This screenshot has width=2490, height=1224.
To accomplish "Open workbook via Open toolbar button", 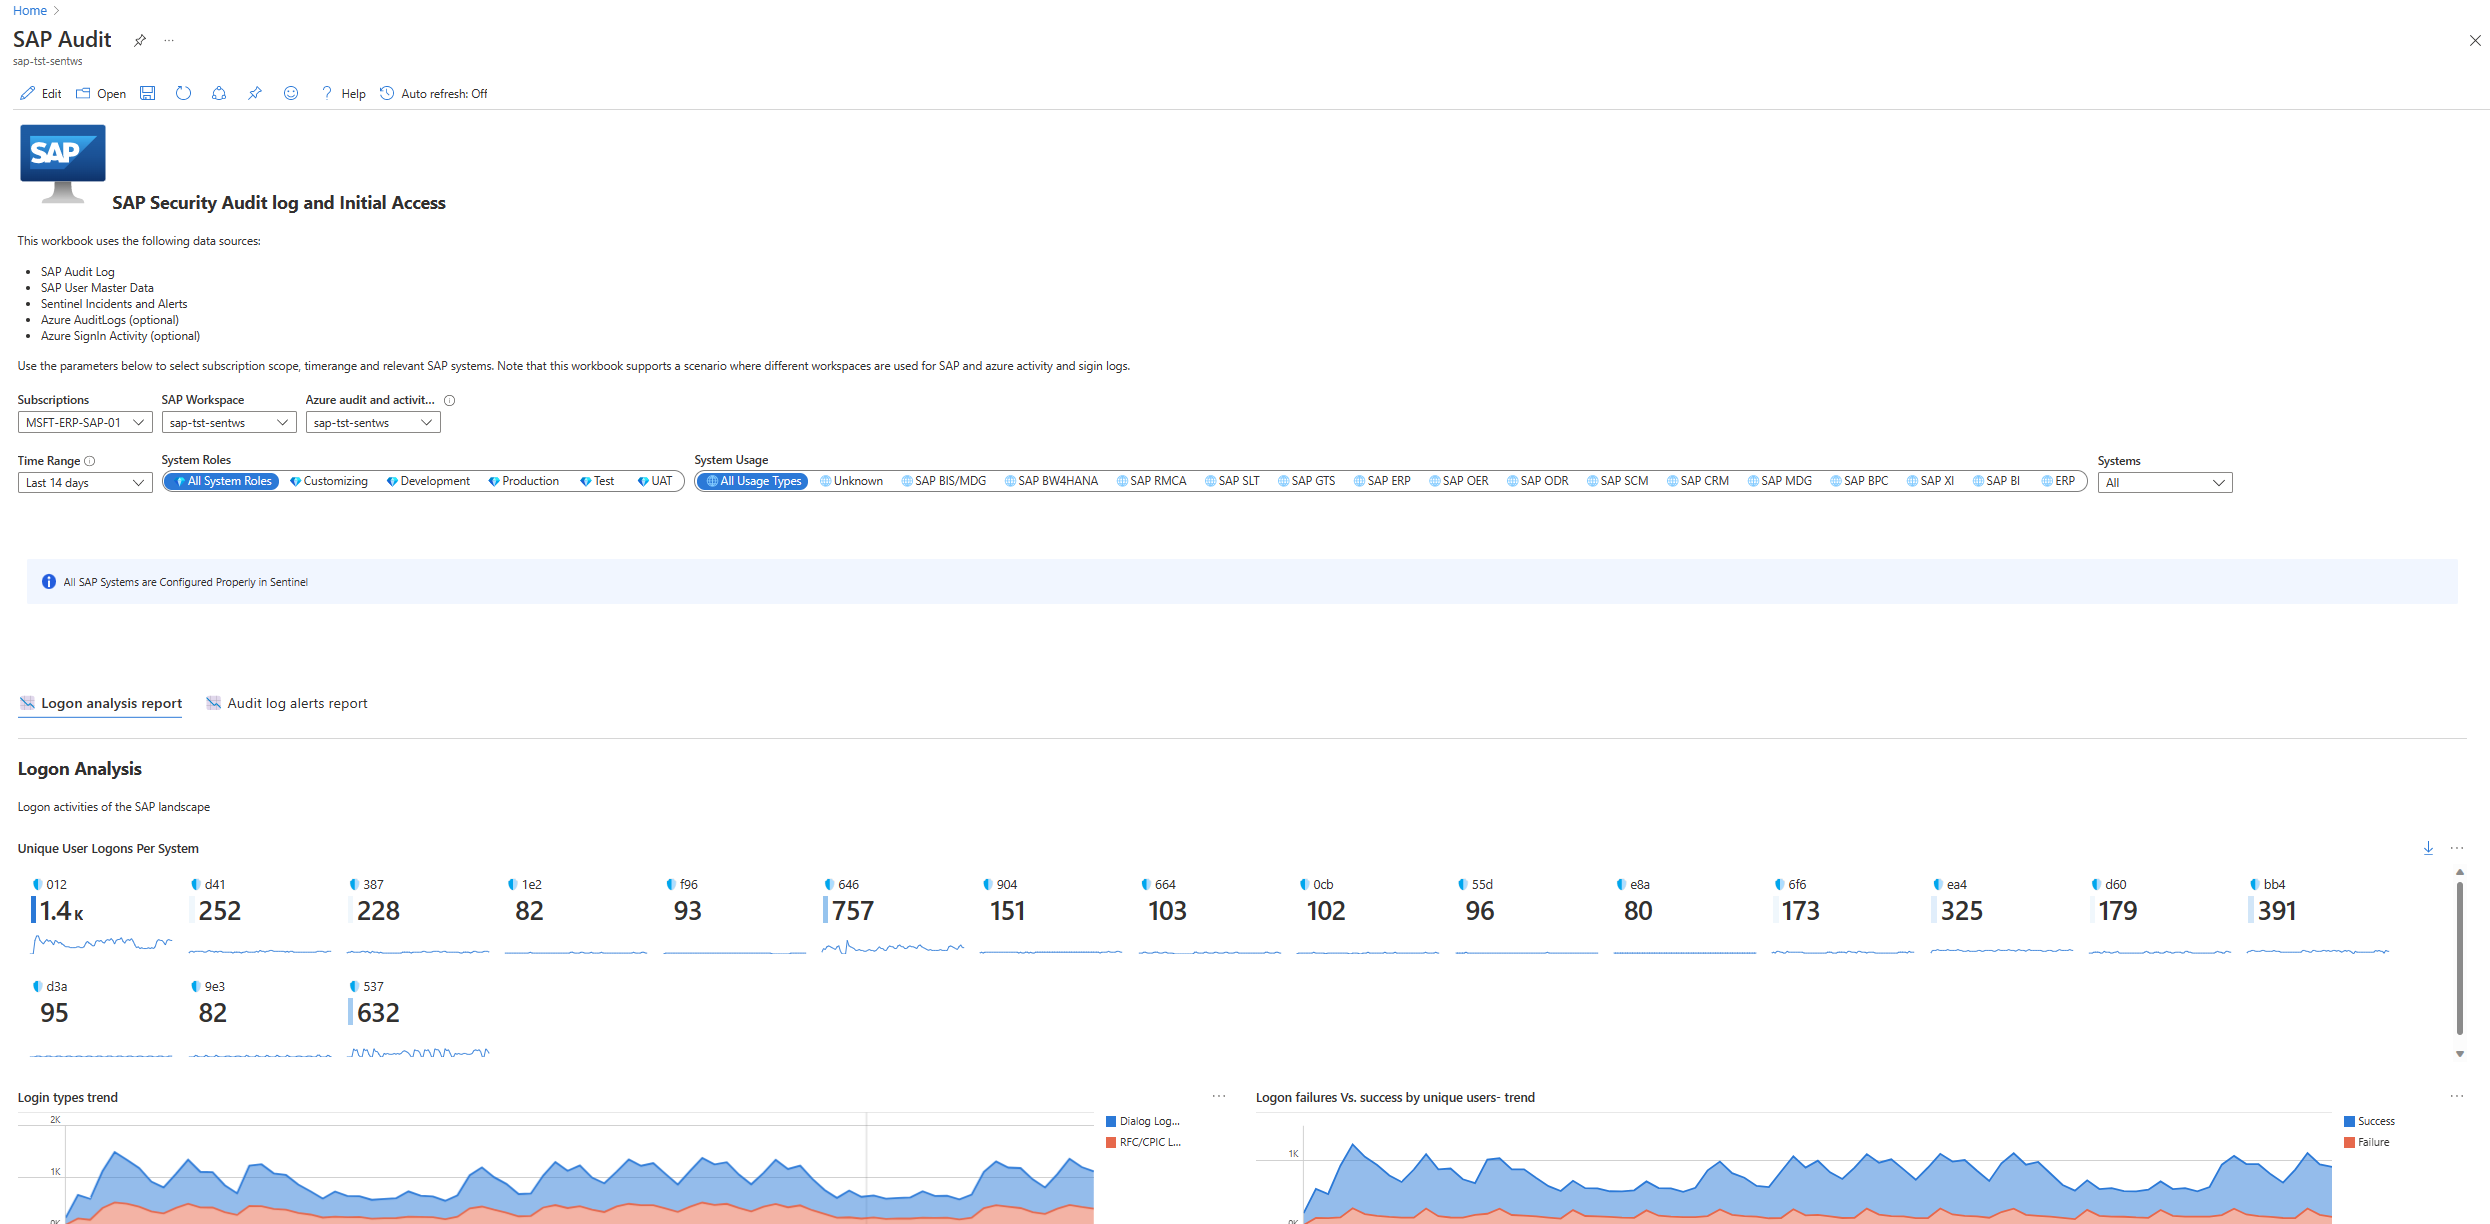I will 101,93.
